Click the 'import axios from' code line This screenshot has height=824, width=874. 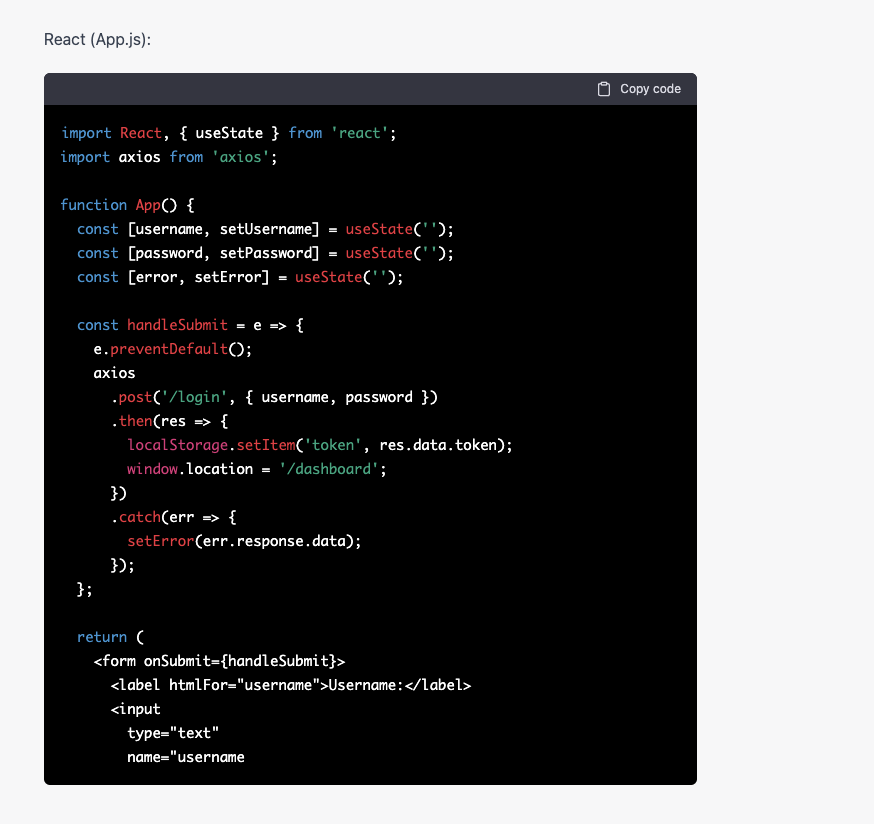click(x=169, y=157)
